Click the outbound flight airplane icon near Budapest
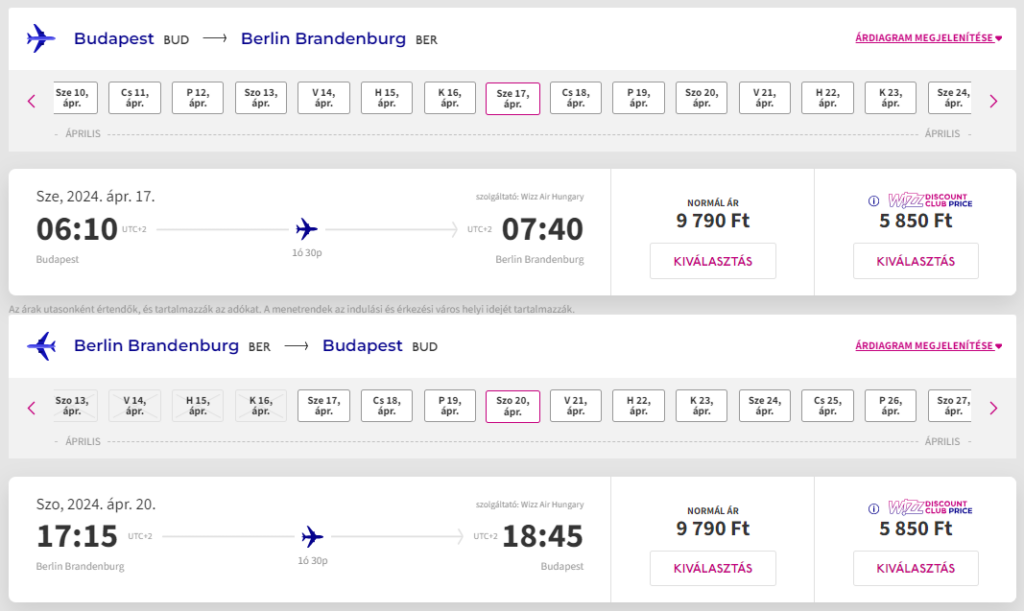 41,39
